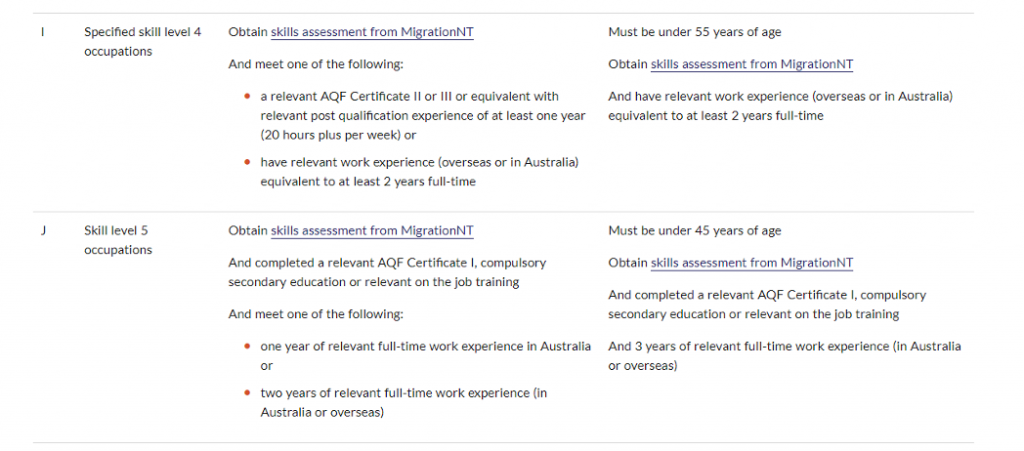Image resolution: width=1024 pixels, height=451 pixels.
Task: Select 'Specified skill level 4 occupations' text
Action: pos(142,42)
